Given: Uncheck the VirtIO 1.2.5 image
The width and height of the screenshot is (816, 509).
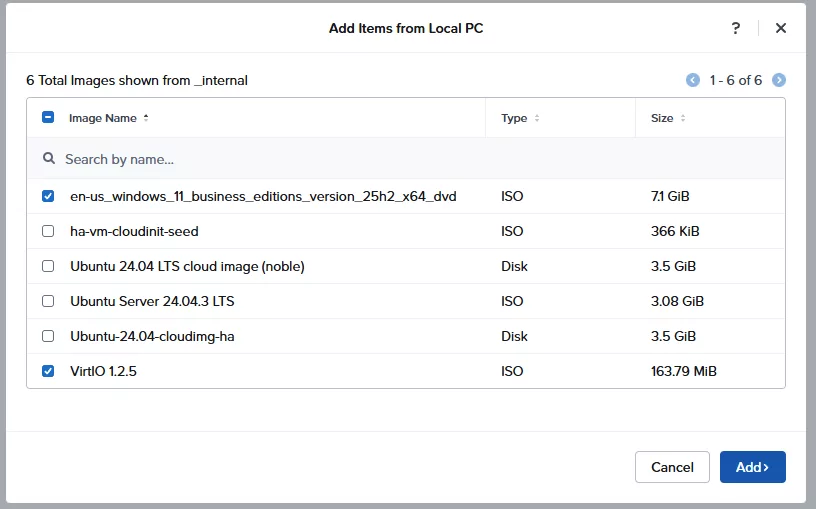Looking at the screenshot, I should (48, 371).
